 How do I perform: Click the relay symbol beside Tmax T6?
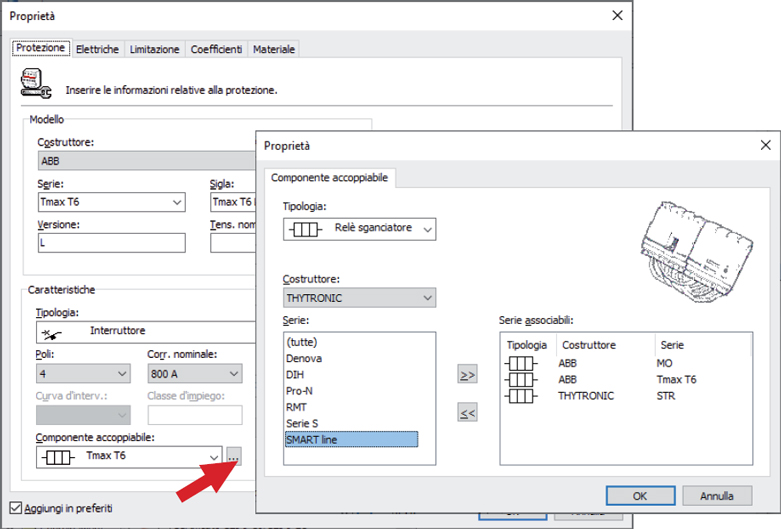tap(58, 457)
